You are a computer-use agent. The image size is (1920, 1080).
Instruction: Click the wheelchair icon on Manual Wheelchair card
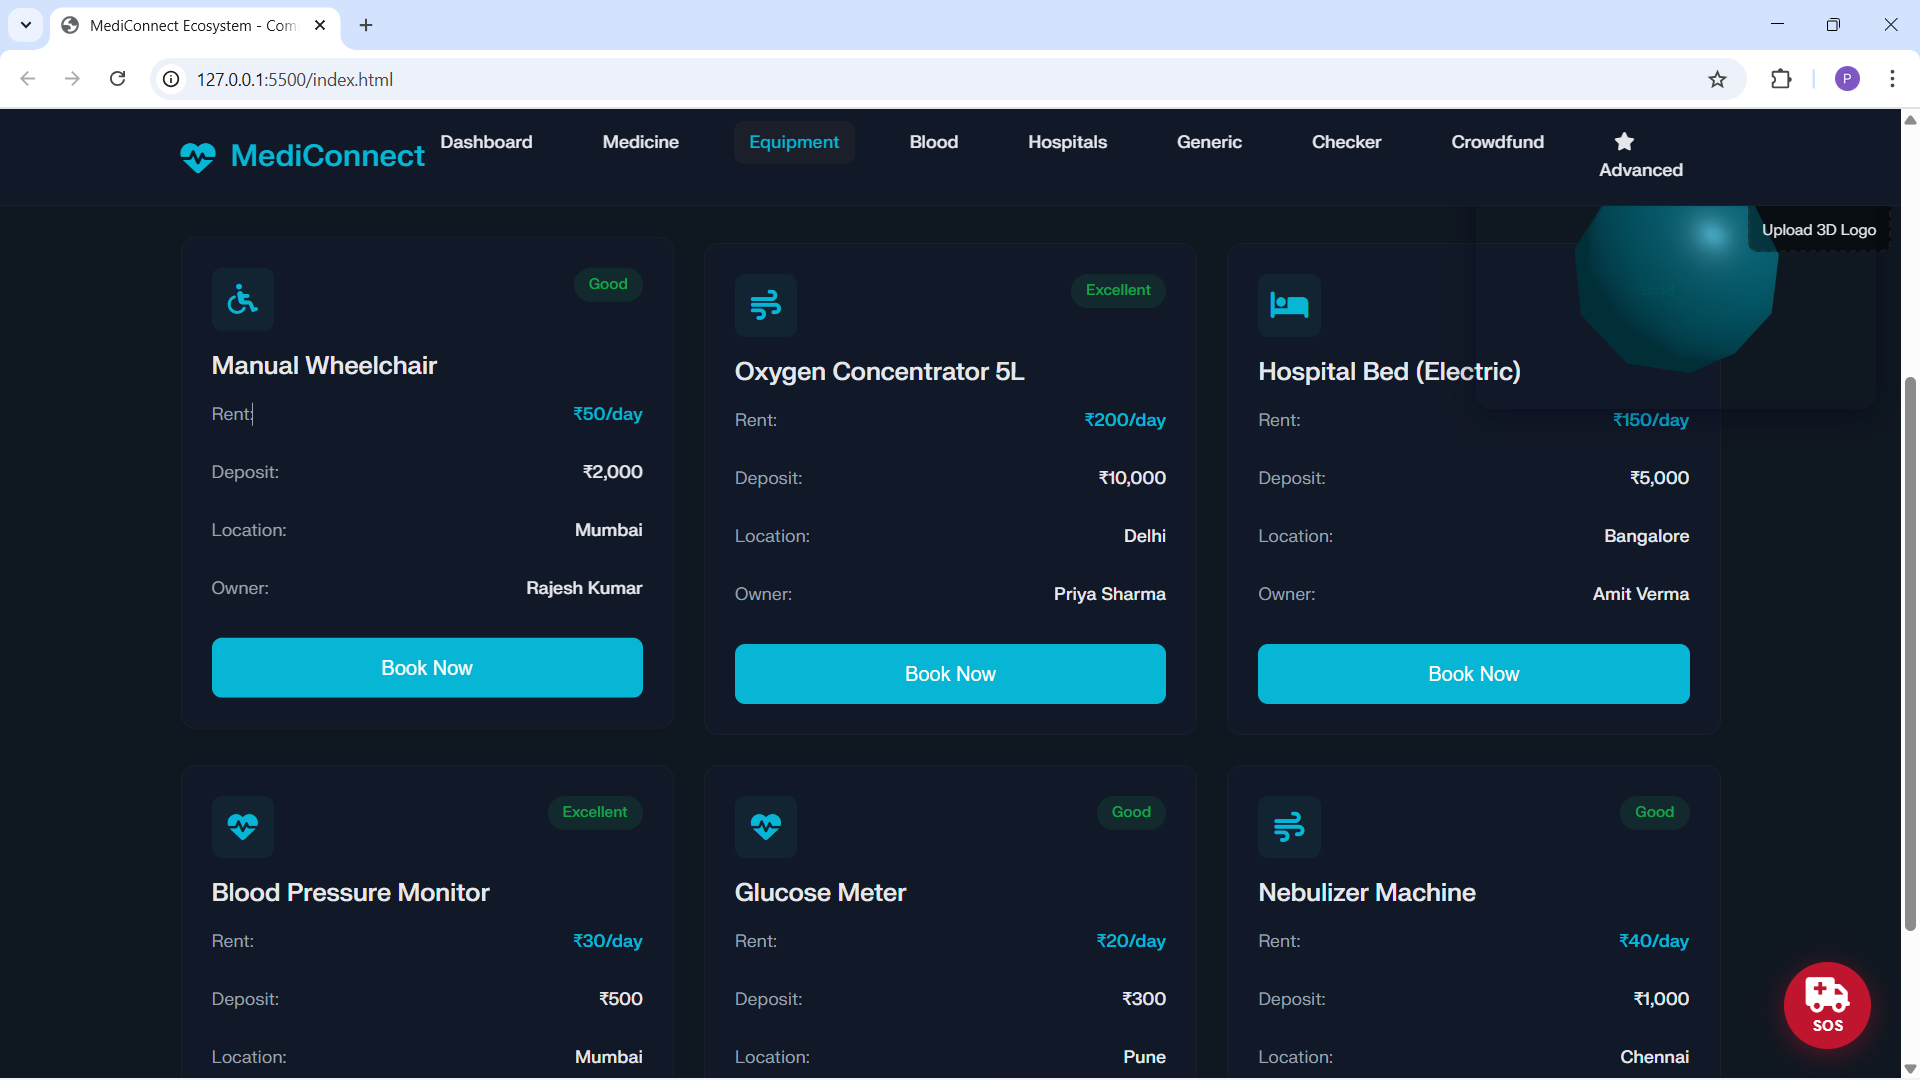click(242, 299)
